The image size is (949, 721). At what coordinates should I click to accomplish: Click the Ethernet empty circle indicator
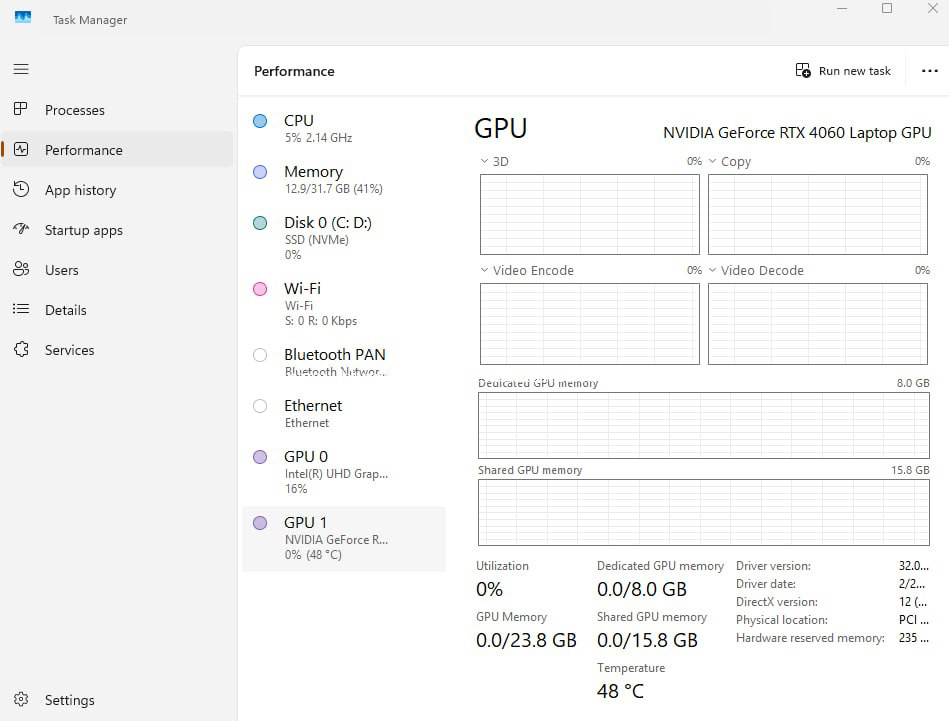tap(260, 406)
